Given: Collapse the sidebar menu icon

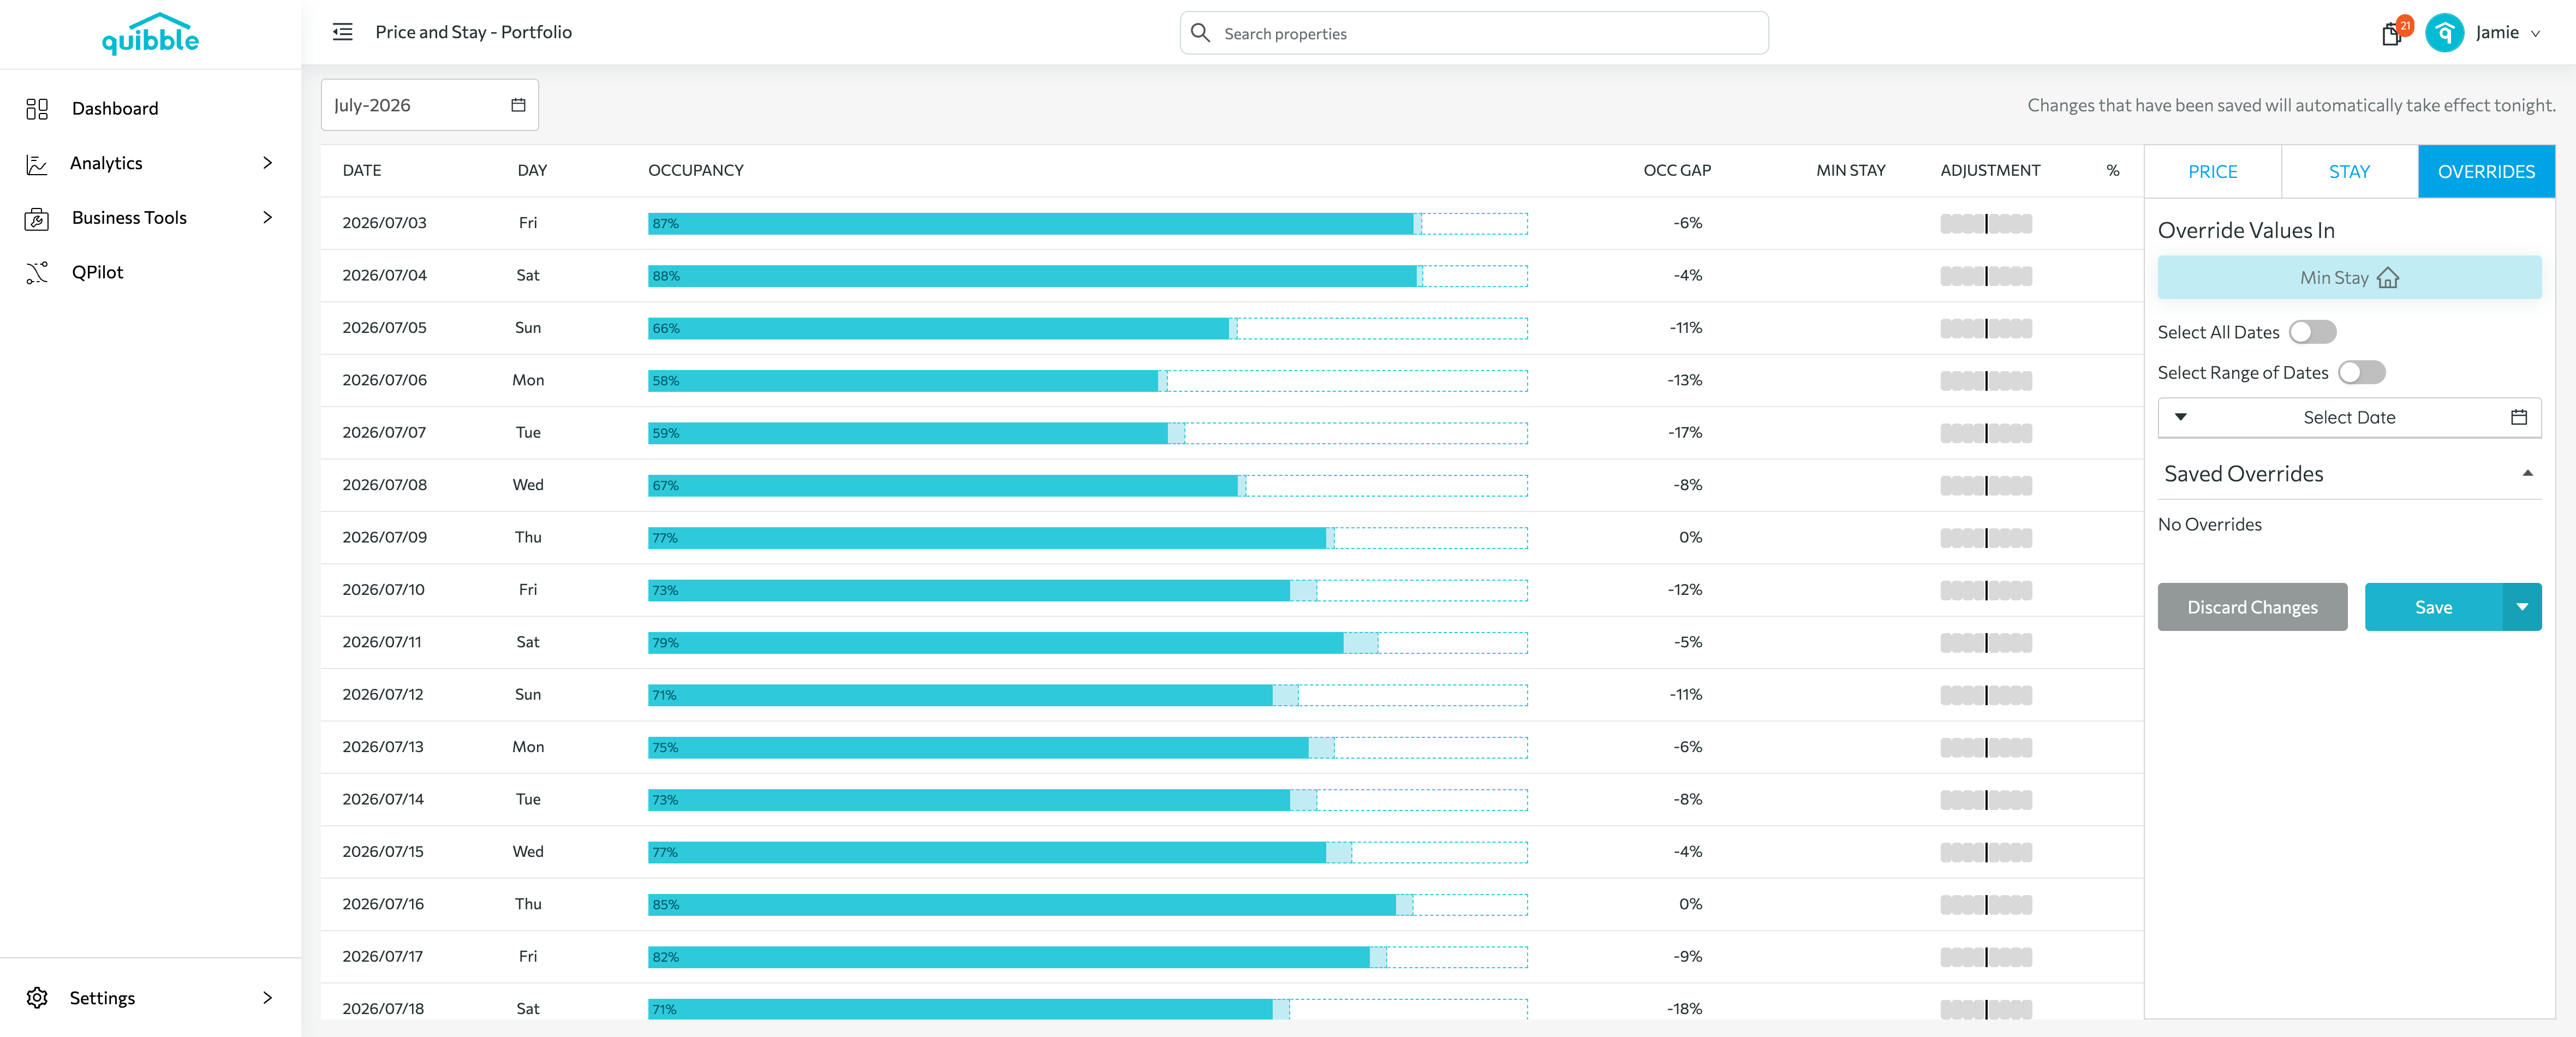Looking at the screenshot, I should (342, 32).
